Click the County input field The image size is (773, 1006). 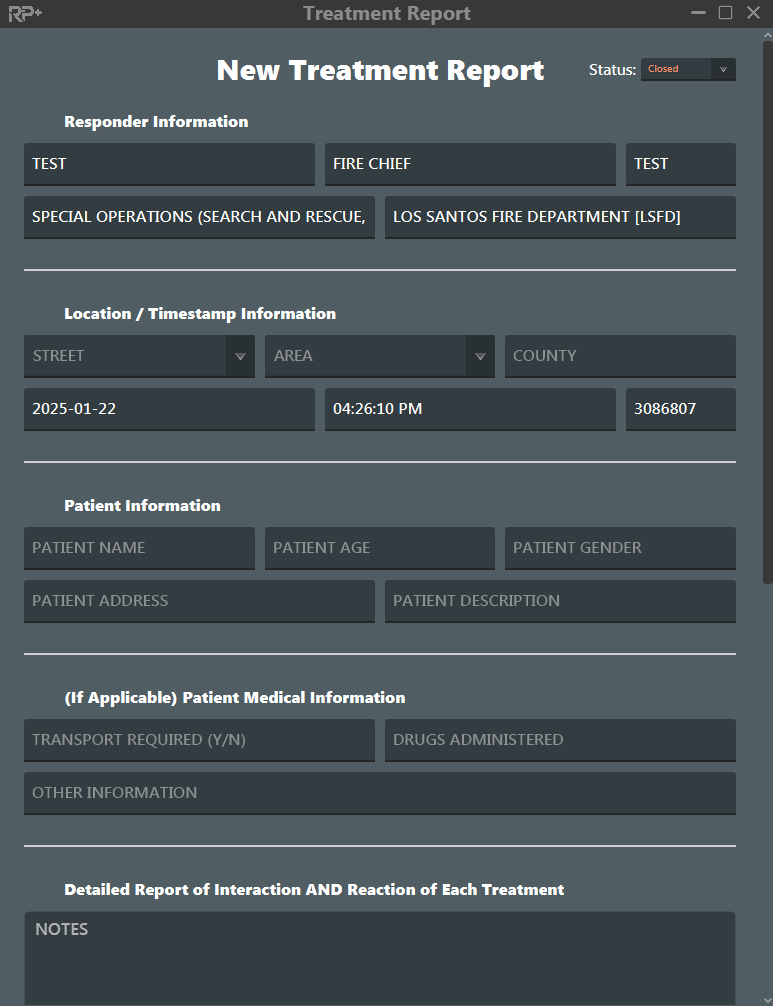point(619,356)
